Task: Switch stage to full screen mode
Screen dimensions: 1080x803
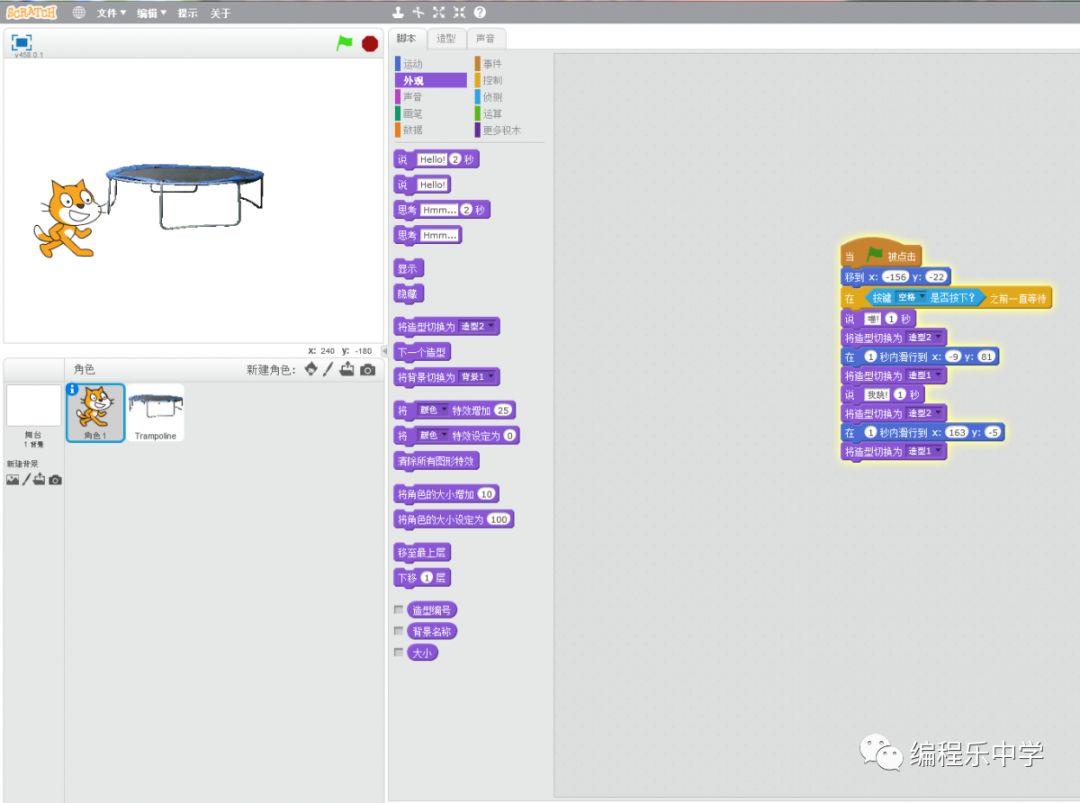Action: point(21,42)
